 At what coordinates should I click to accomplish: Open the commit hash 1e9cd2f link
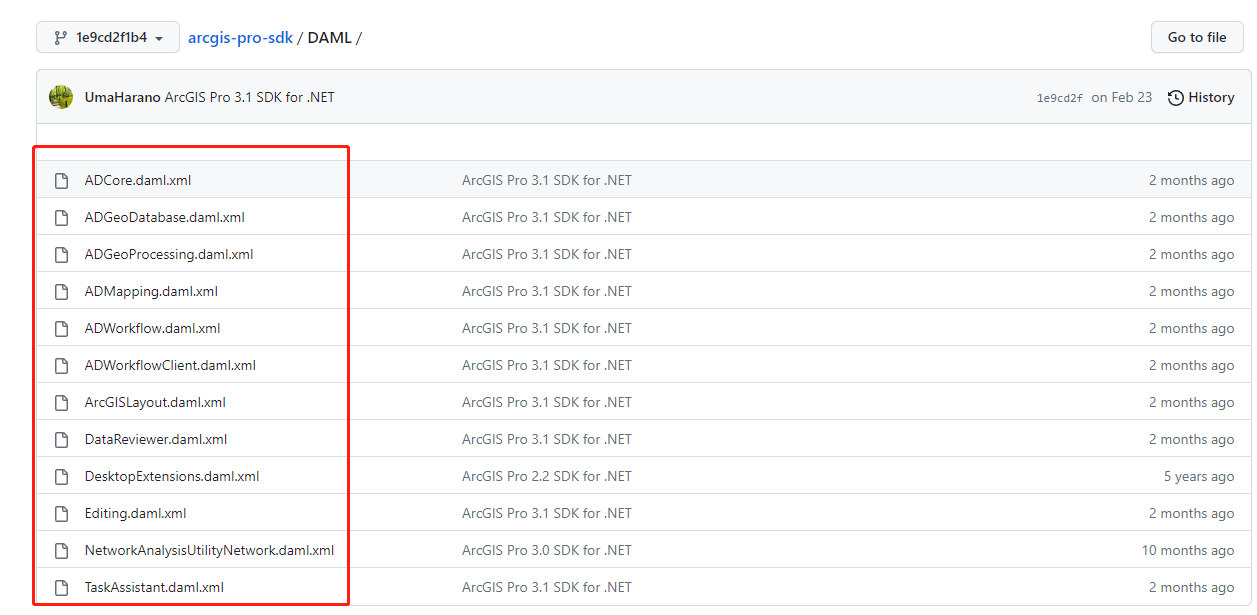point(1059,98)
